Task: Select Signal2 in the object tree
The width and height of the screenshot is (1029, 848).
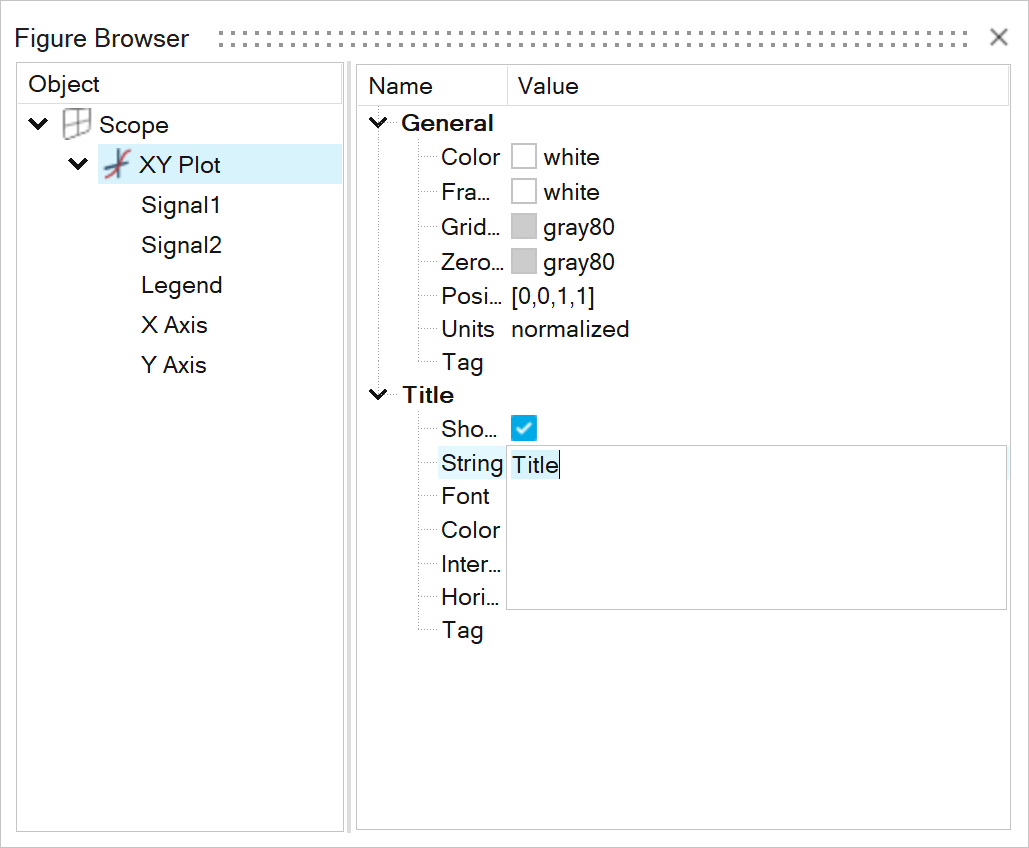Action: (x=181, y=245)
